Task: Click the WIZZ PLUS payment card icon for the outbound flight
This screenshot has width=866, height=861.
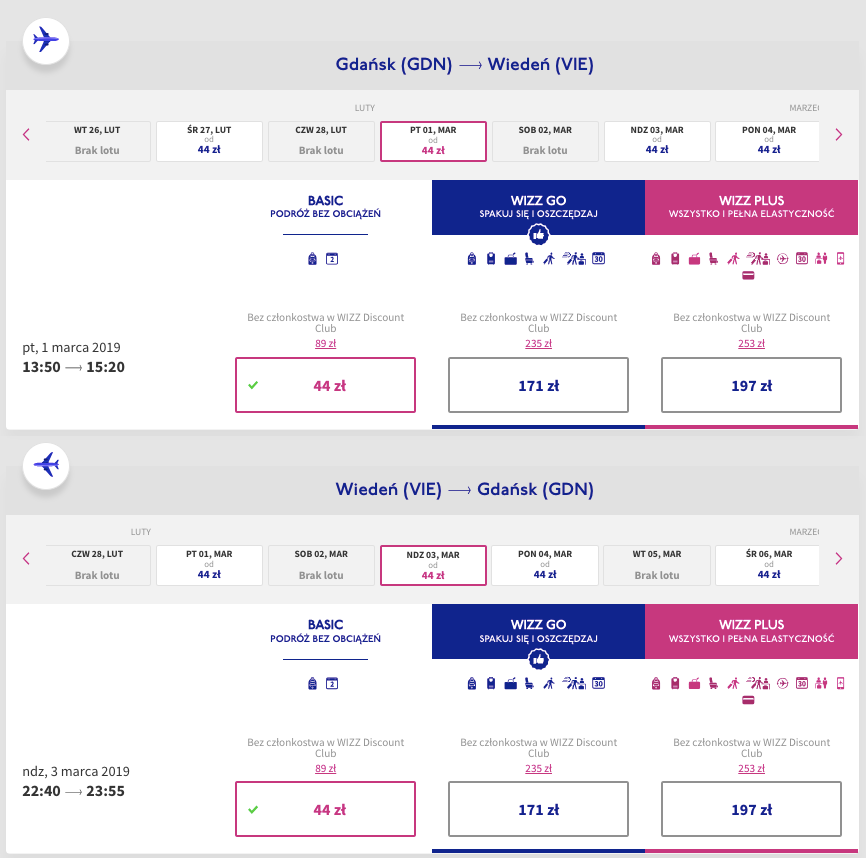Action: point(748,276)
